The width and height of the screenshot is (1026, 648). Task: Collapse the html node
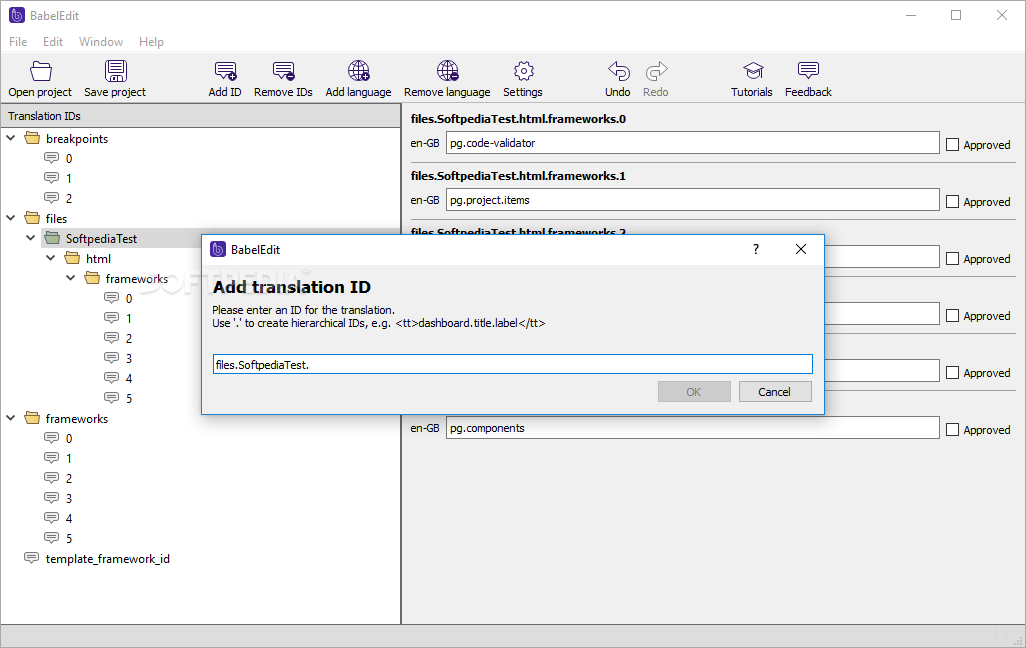coord(51,258)
